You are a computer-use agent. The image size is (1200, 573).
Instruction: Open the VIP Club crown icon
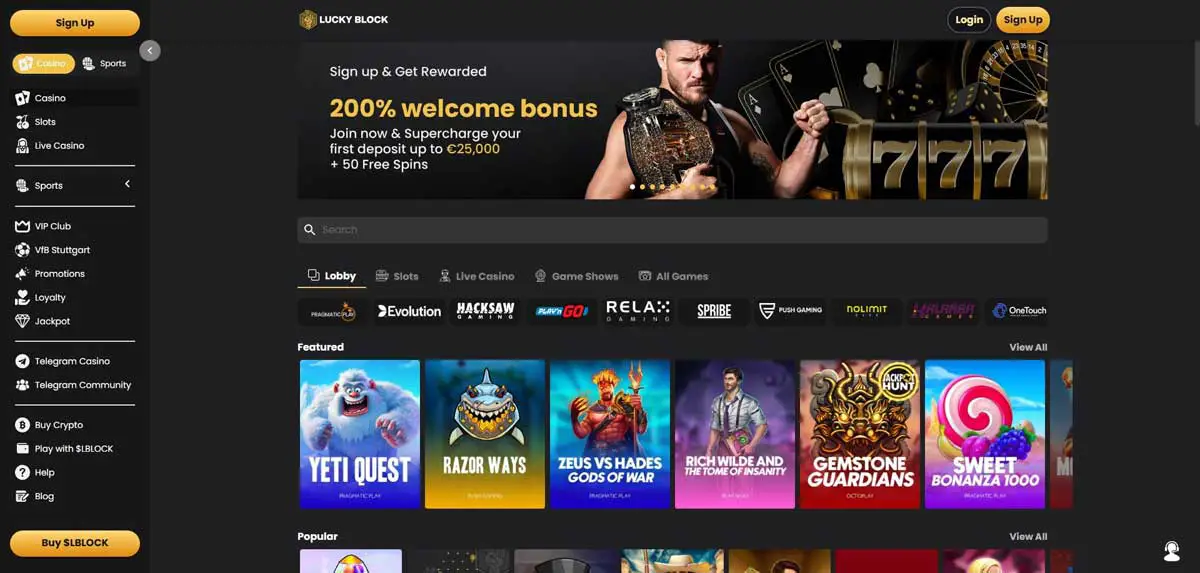[23, 226]
